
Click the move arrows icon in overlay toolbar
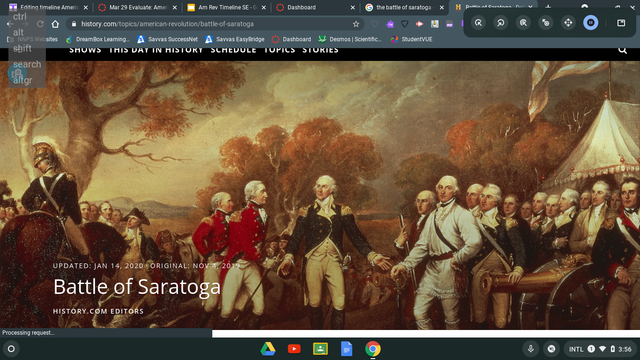(x=568, y=23)
